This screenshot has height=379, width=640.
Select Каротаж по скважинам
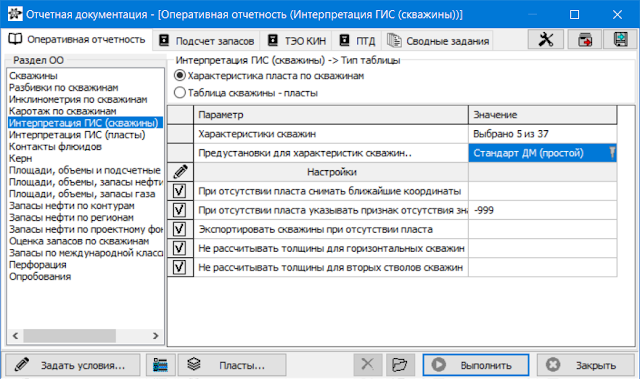[62, 111]
